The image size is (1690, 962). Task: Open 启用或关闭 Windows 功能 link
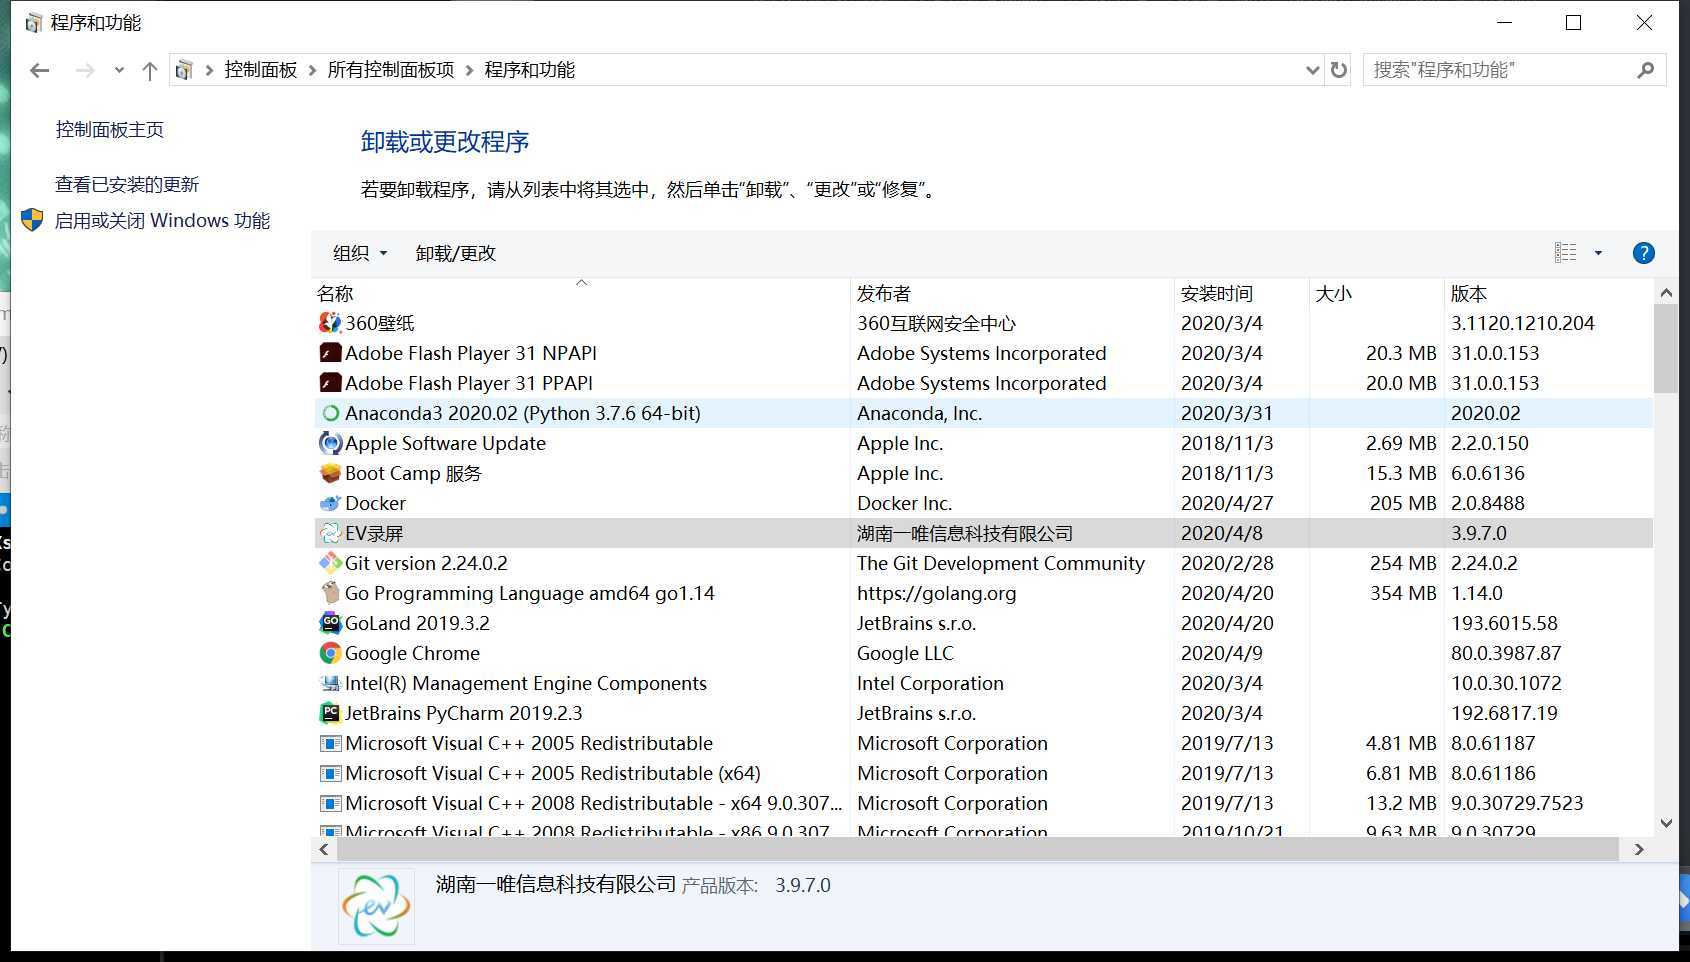click(x=162, y=221)
